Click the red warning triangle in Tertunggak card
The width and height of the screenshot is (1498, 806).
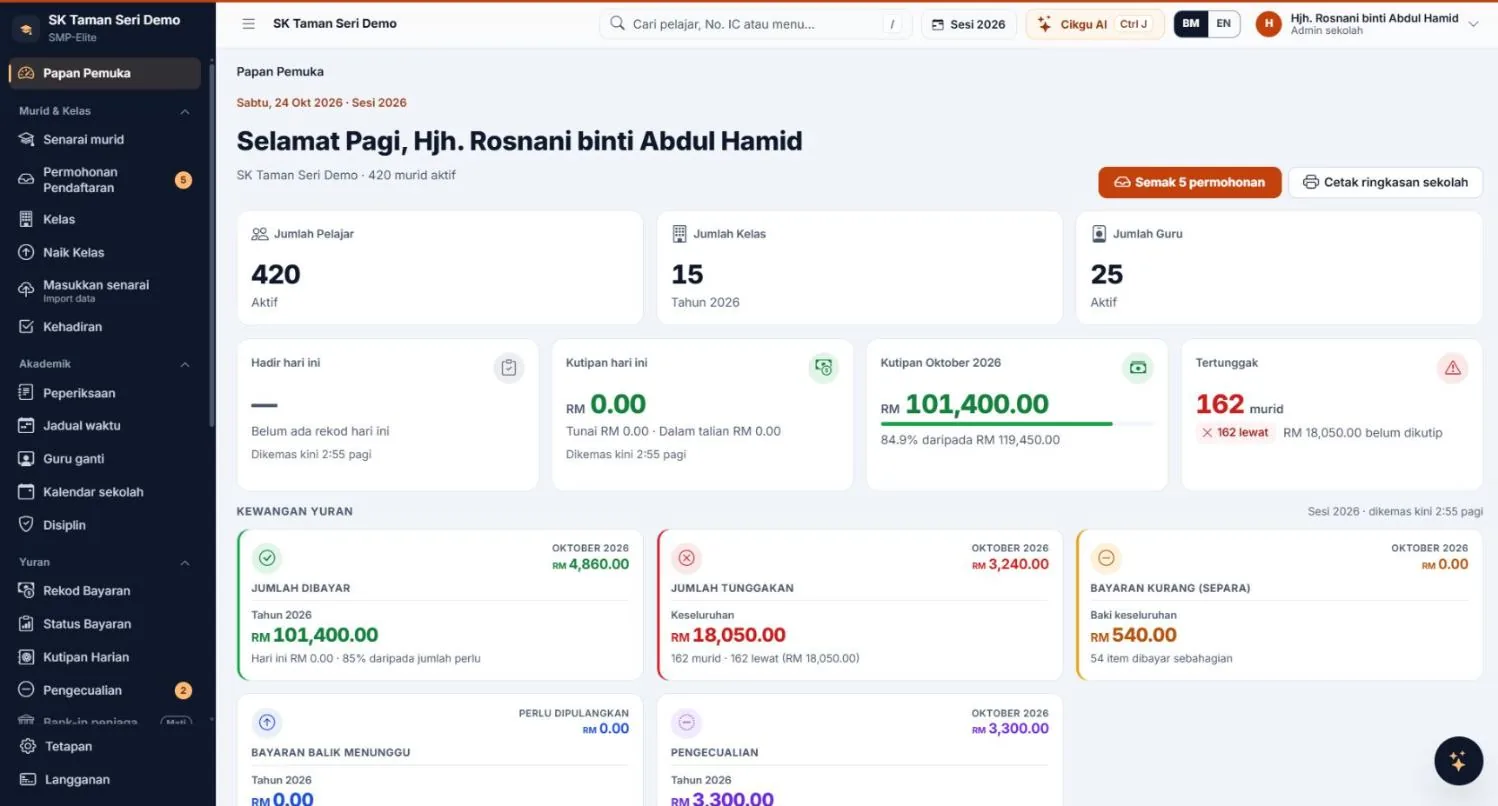pyautogui.click(x=1453, y=368)
